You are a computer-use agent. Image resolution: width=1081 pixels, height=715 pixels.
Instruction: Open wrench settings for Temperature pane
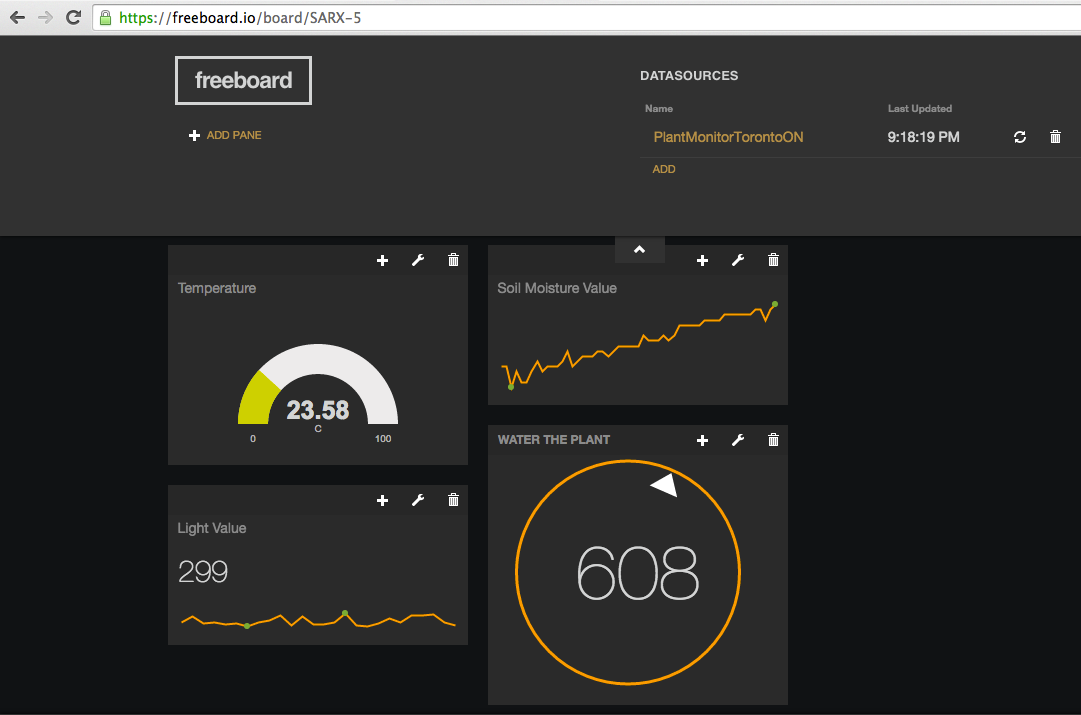[418, 261]
